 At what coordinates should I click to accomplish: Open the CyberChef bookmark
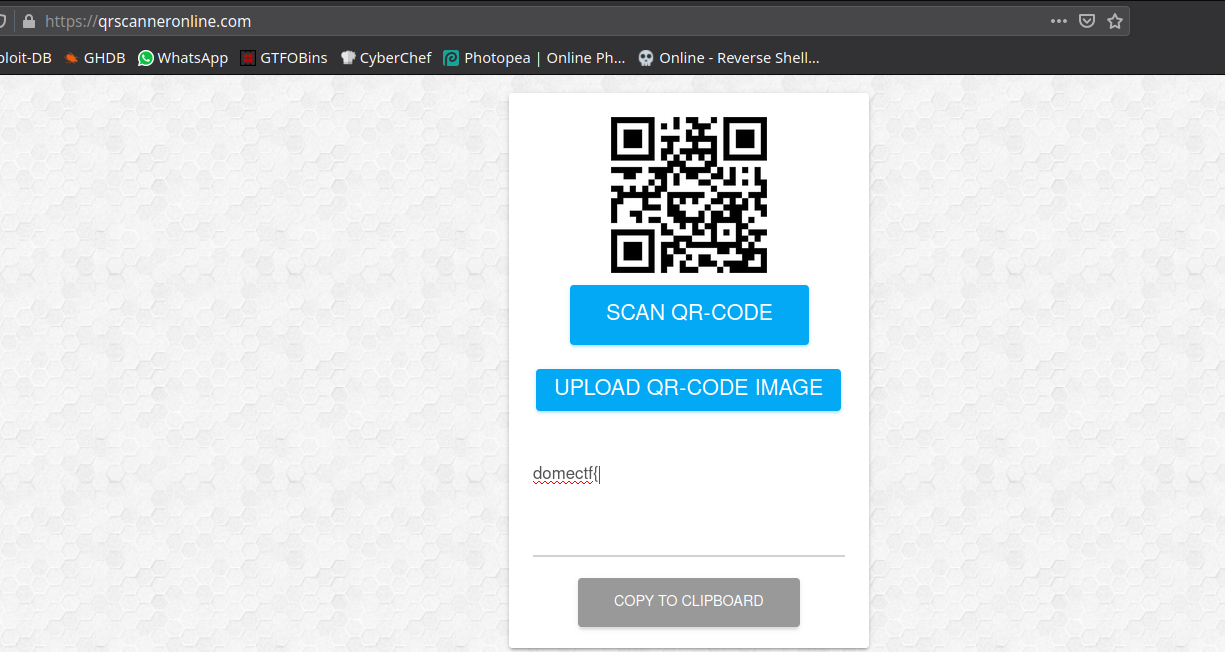[386, 58]
